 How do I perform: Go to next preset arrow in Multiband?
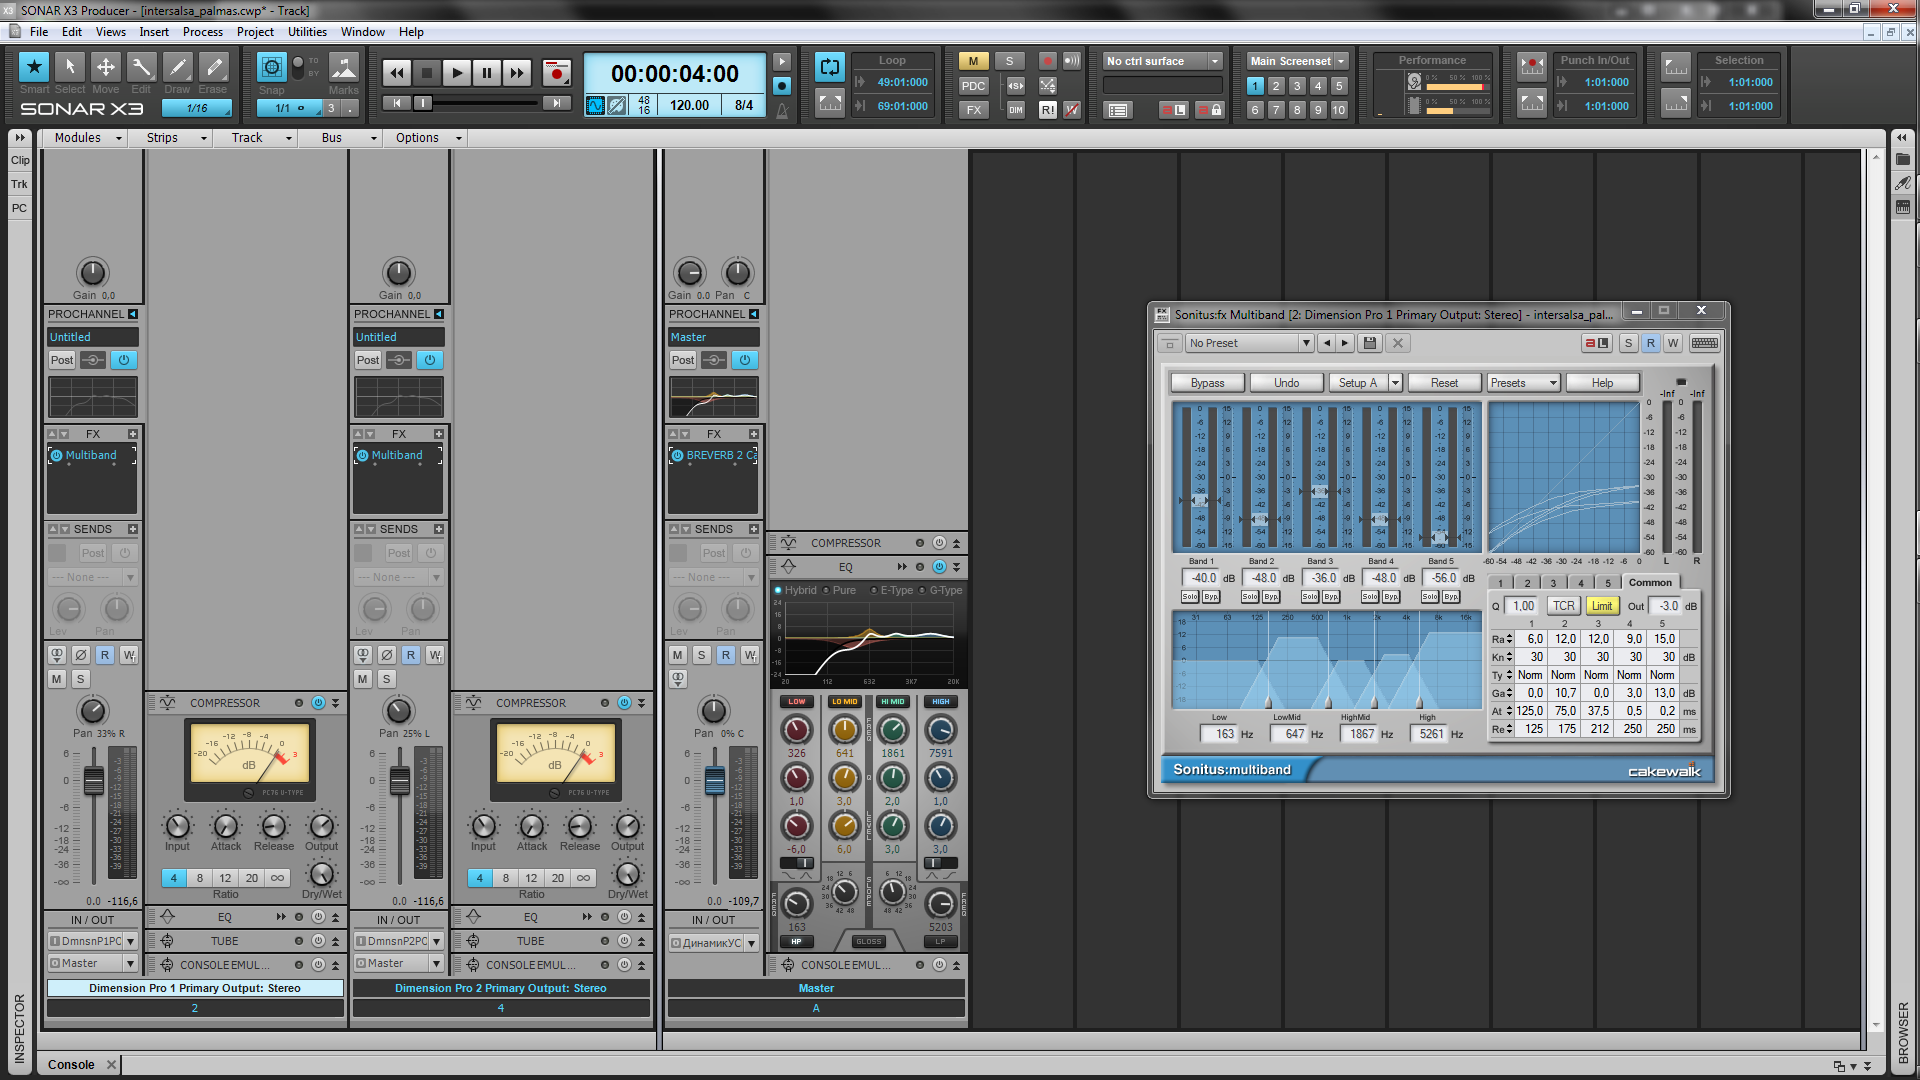[1345, 343]
